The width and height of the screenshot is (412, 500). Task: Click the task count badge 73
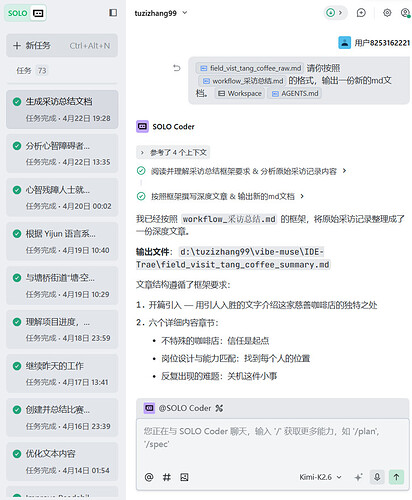42,70
